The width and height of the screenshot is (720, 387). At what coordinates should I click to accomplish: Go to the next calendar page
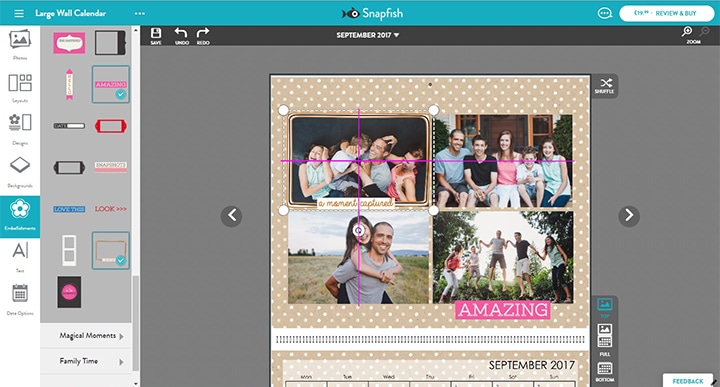pos(629,215)
